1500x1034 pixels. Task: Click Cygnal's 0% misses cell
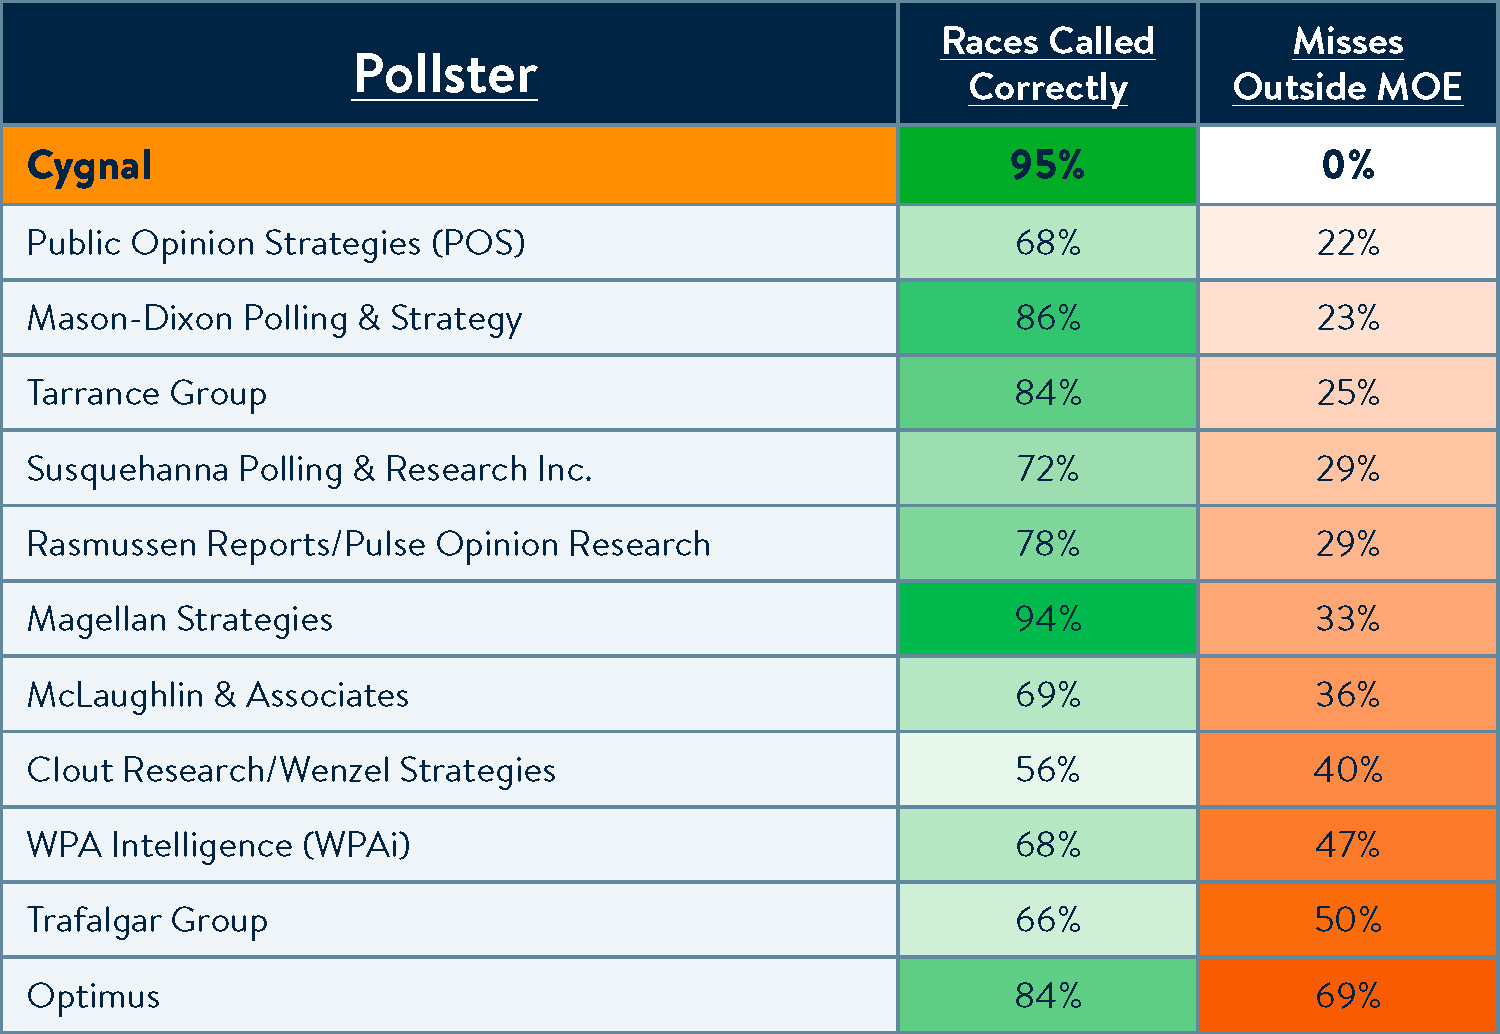(1348, 165)
